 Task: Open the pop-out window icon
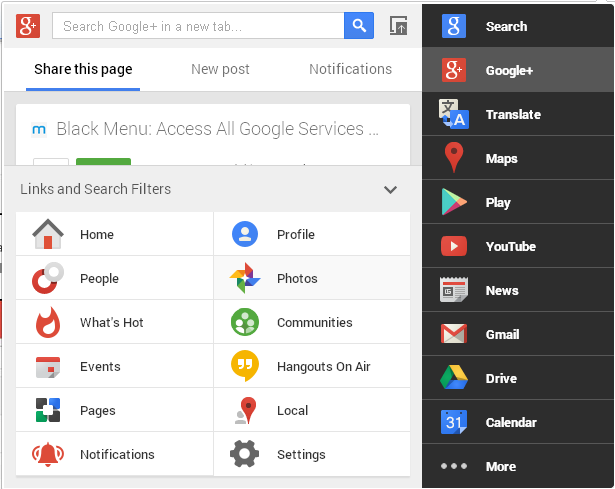(398, 26)
